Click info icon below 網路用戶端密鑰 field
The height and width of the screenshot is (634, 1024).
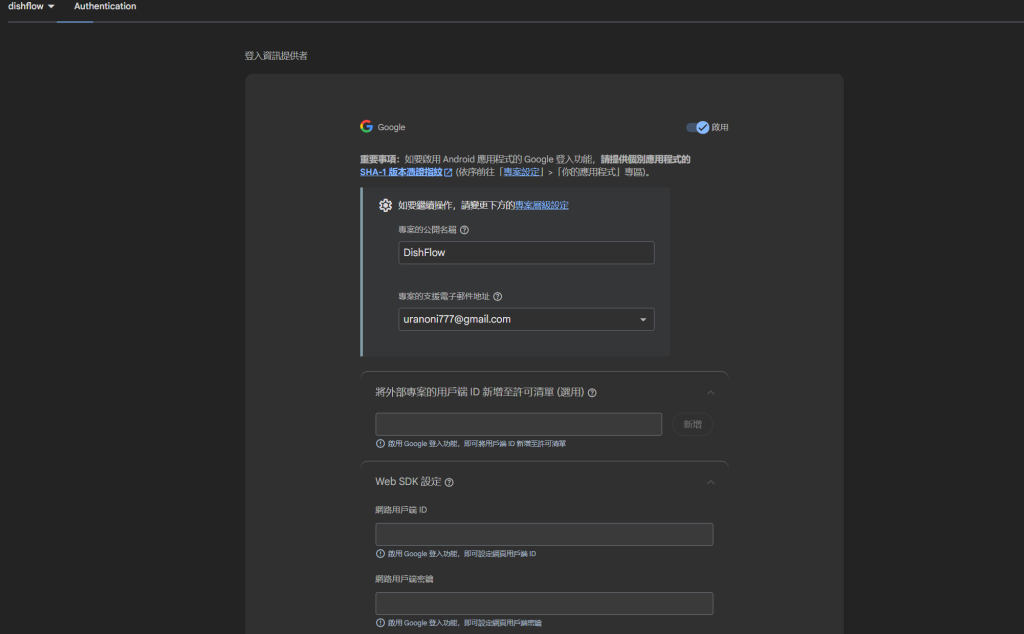[x=380, y=623]
